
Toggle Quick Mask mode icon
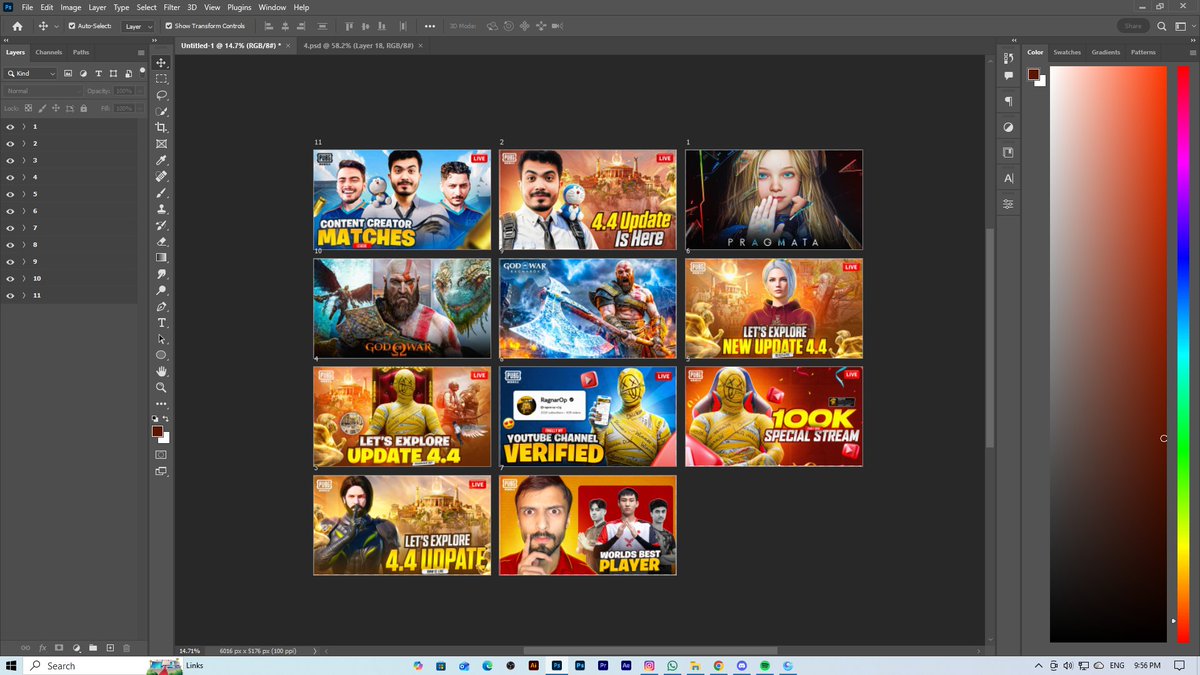coord(162,454)
